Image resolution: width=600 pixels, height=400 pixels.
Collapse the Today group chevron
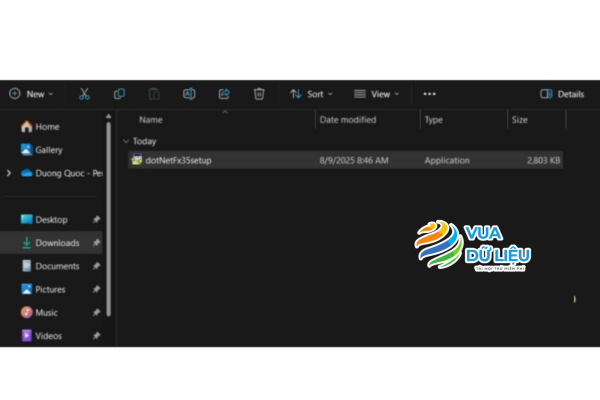pyautogui.click(x=125, y=142)
